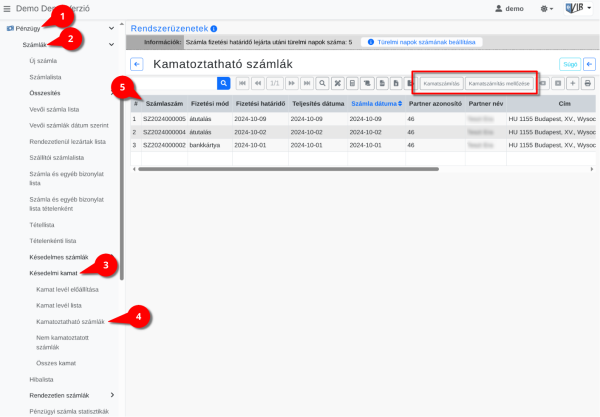The image size is (600, 417).
Task: Collapse the Pénzügy menu section
Action: tap(111, 28)
